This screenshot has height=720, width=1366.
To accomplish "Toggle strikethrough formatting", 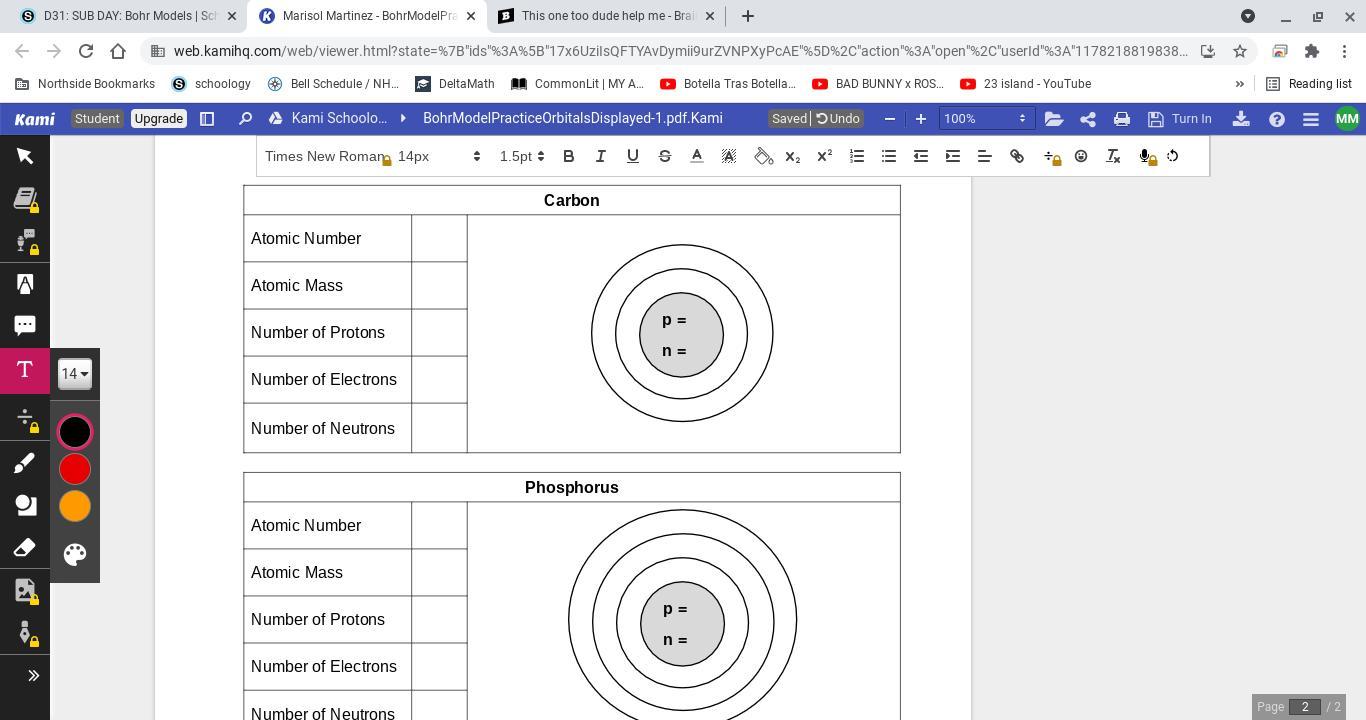I will (x=664, y=156).
